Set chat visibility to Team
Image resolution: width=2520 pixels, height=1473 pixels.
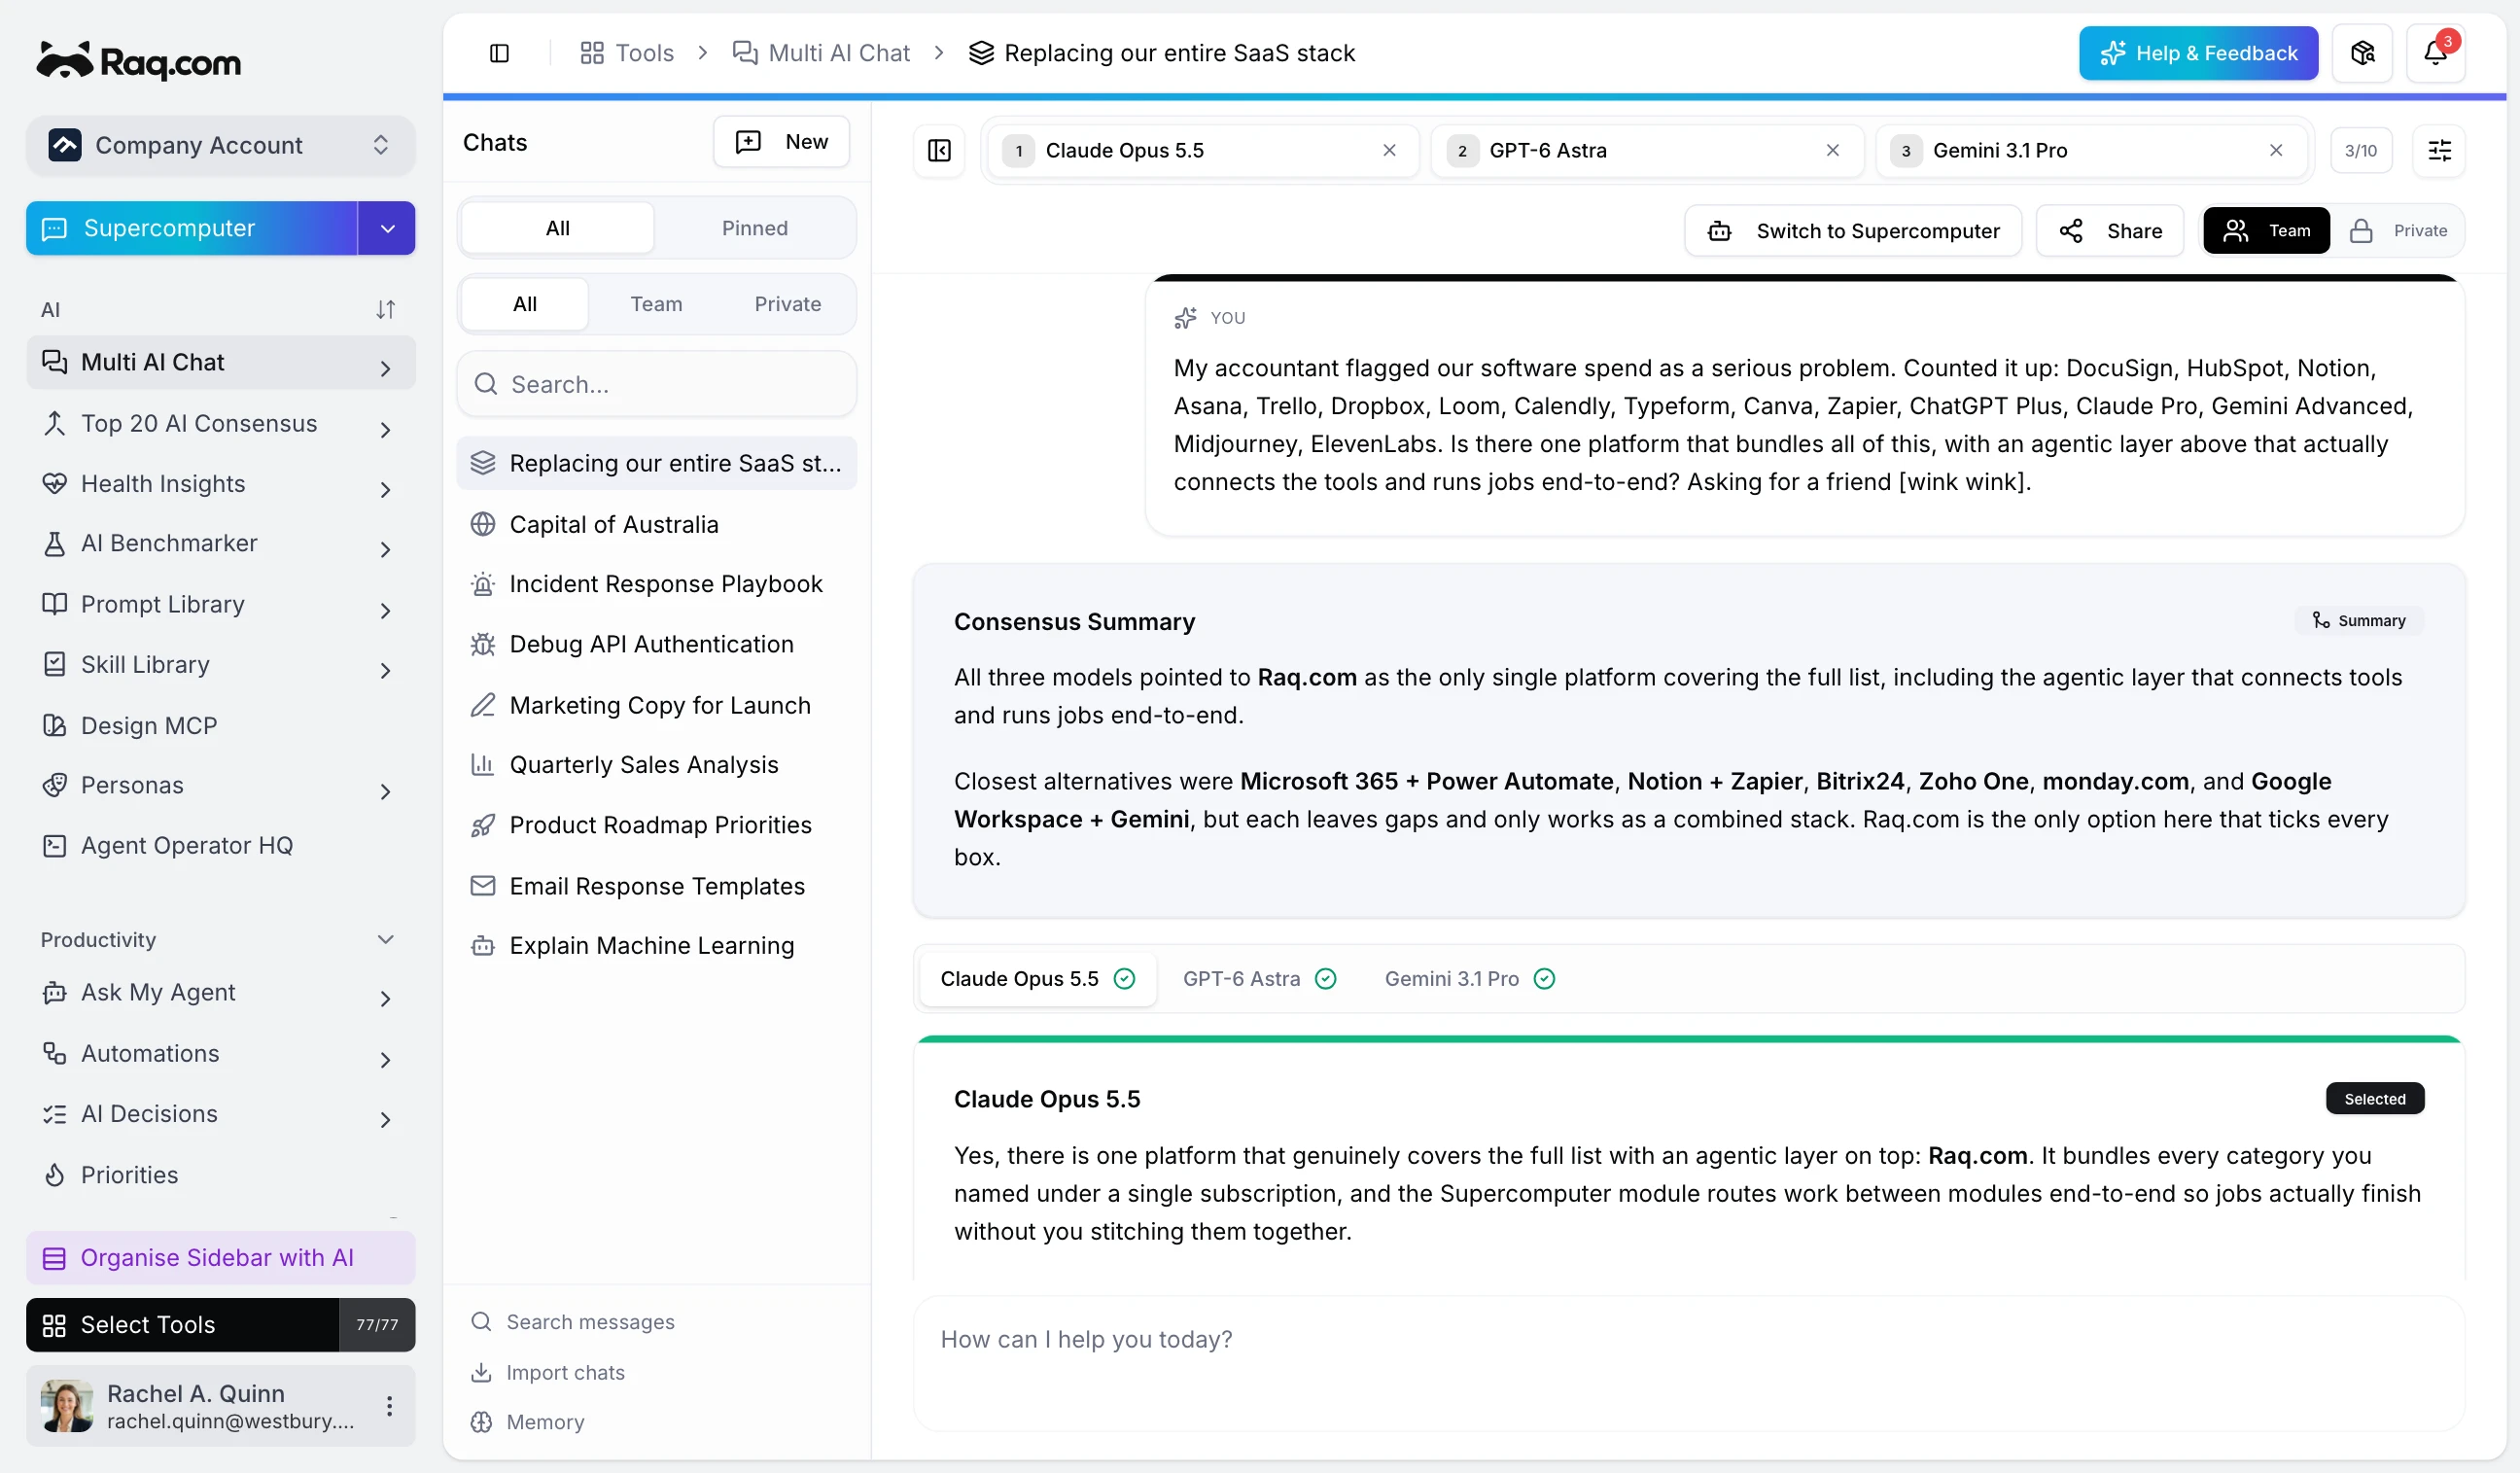click(x=2265, y=231)
